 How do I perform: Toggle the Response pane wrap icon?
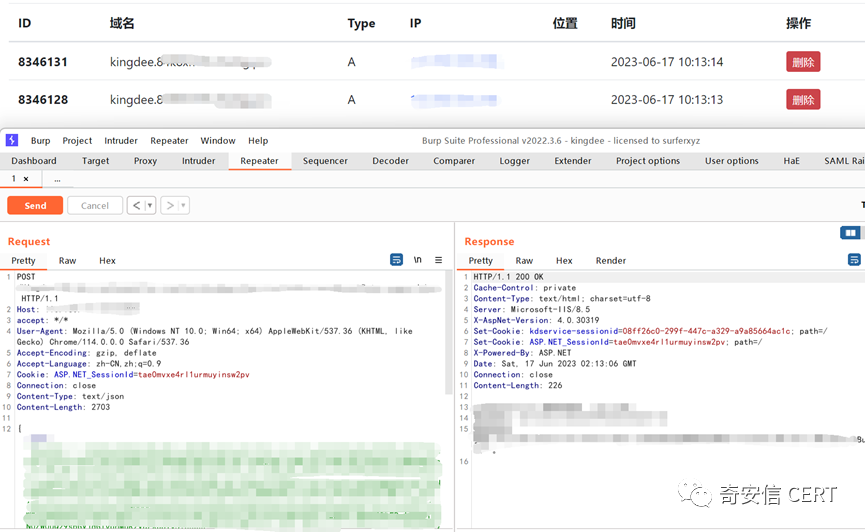pyautogui.click(x=854, y=259)
